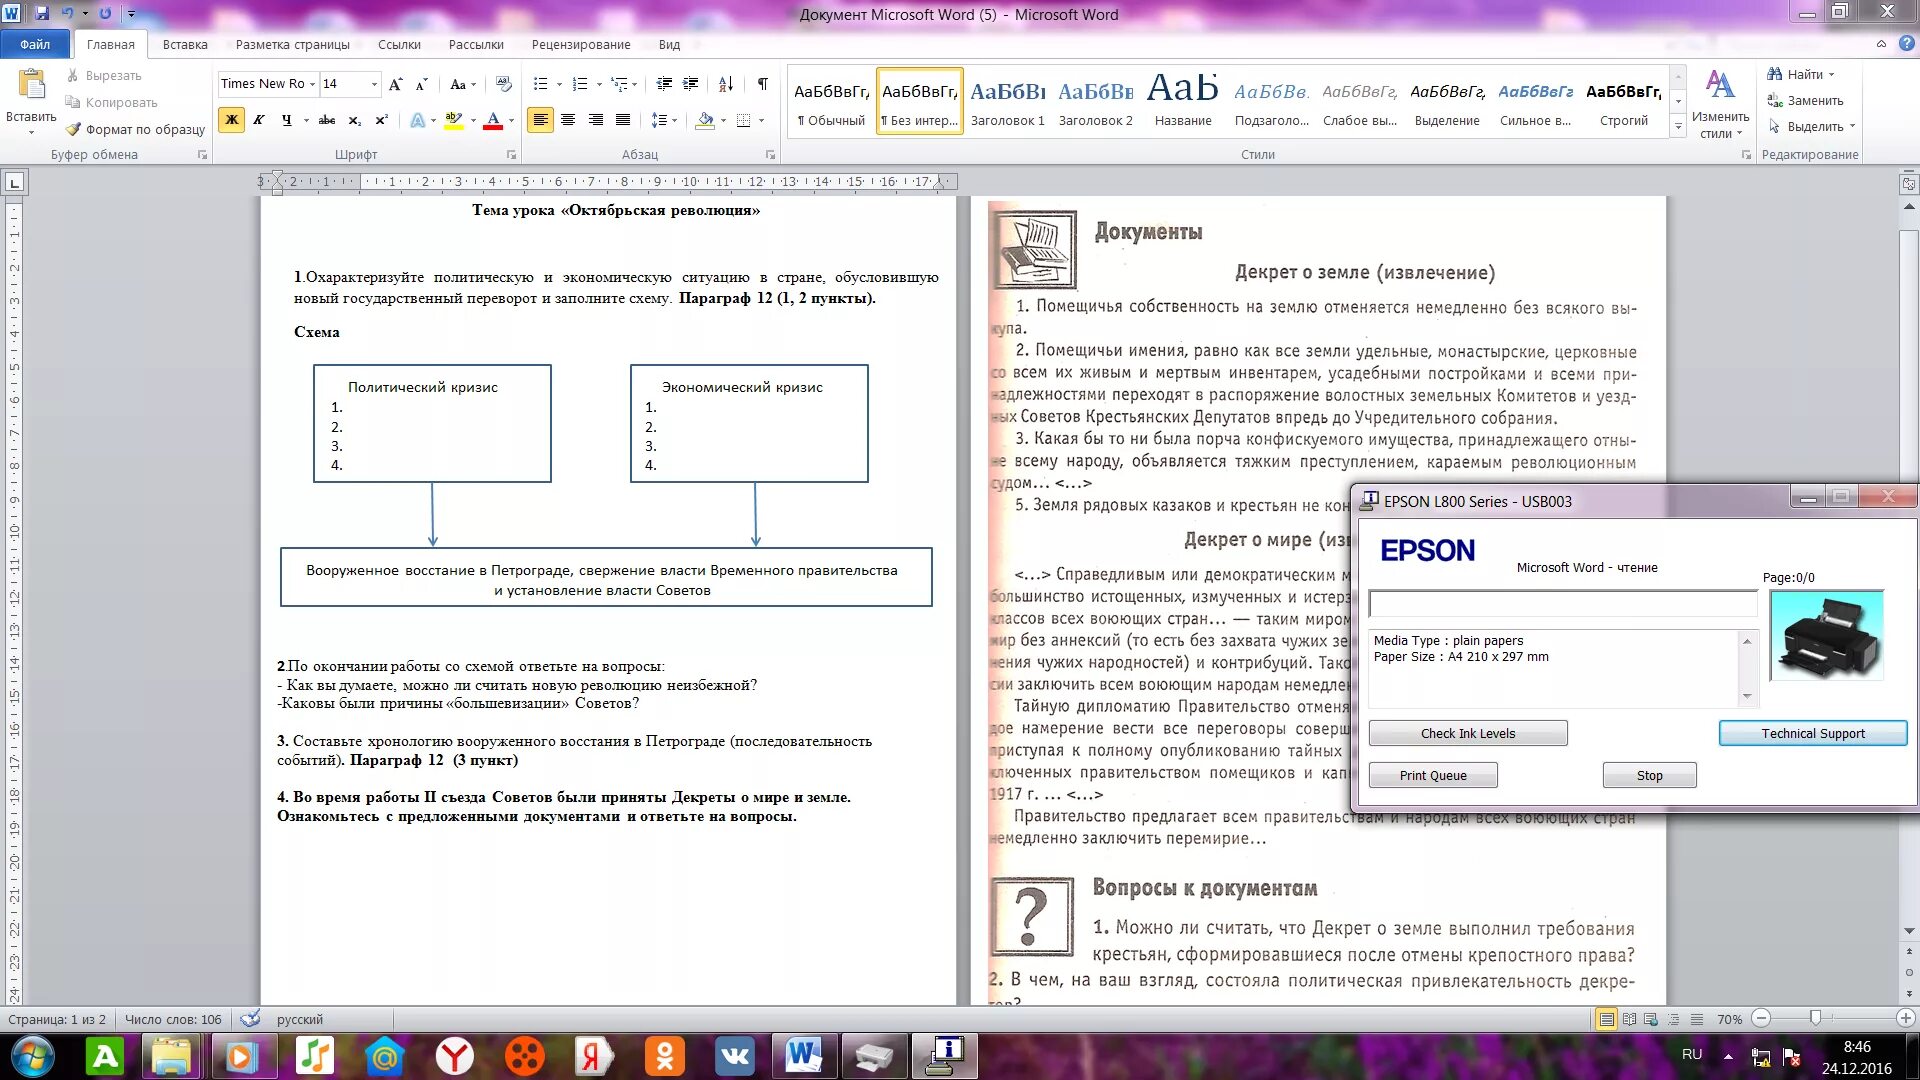Increase paragraph indent
The image size is (1920, 1080).
click(690, 84)
